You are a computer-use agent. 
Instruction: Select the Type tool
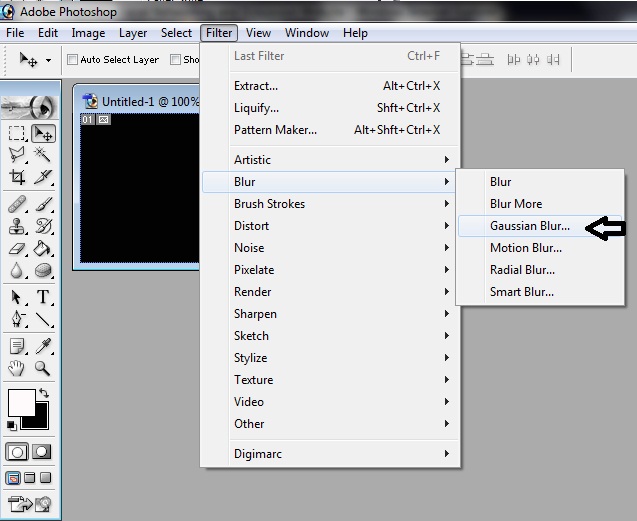[43, 297]
